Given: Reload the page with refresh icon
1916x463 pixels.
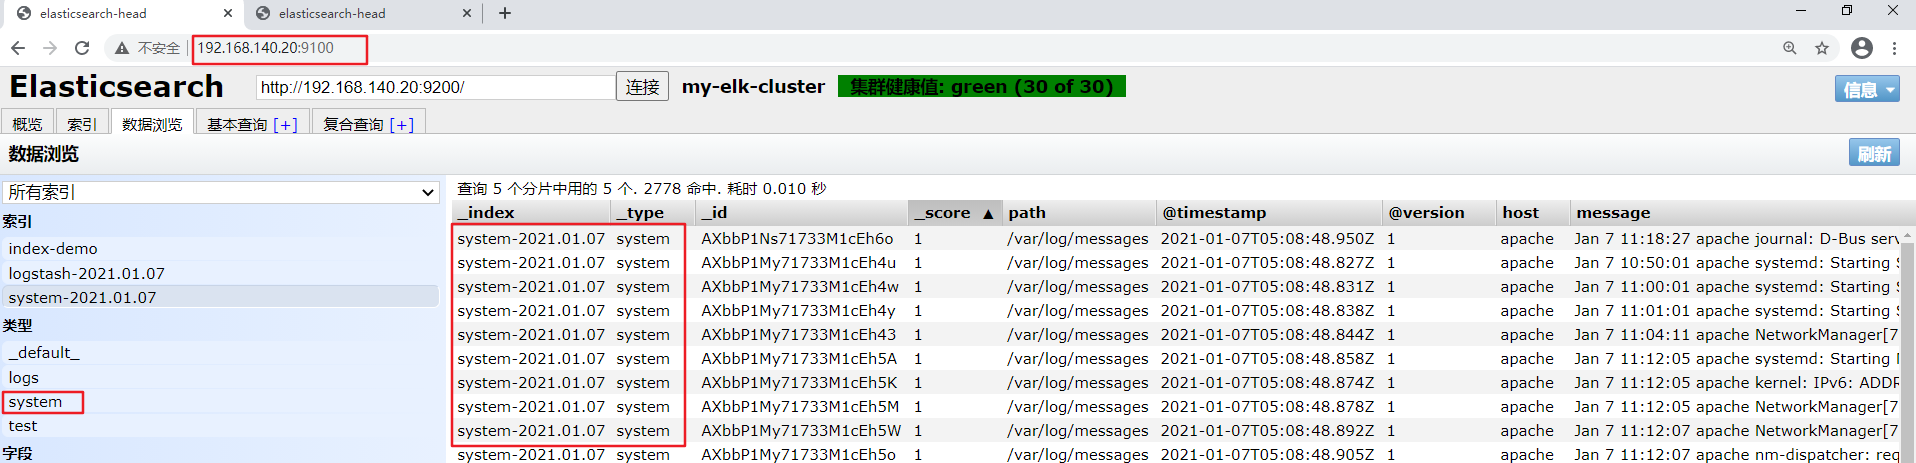Looking at the screenshot, I should pyautogui.click(x=82, y=48).
